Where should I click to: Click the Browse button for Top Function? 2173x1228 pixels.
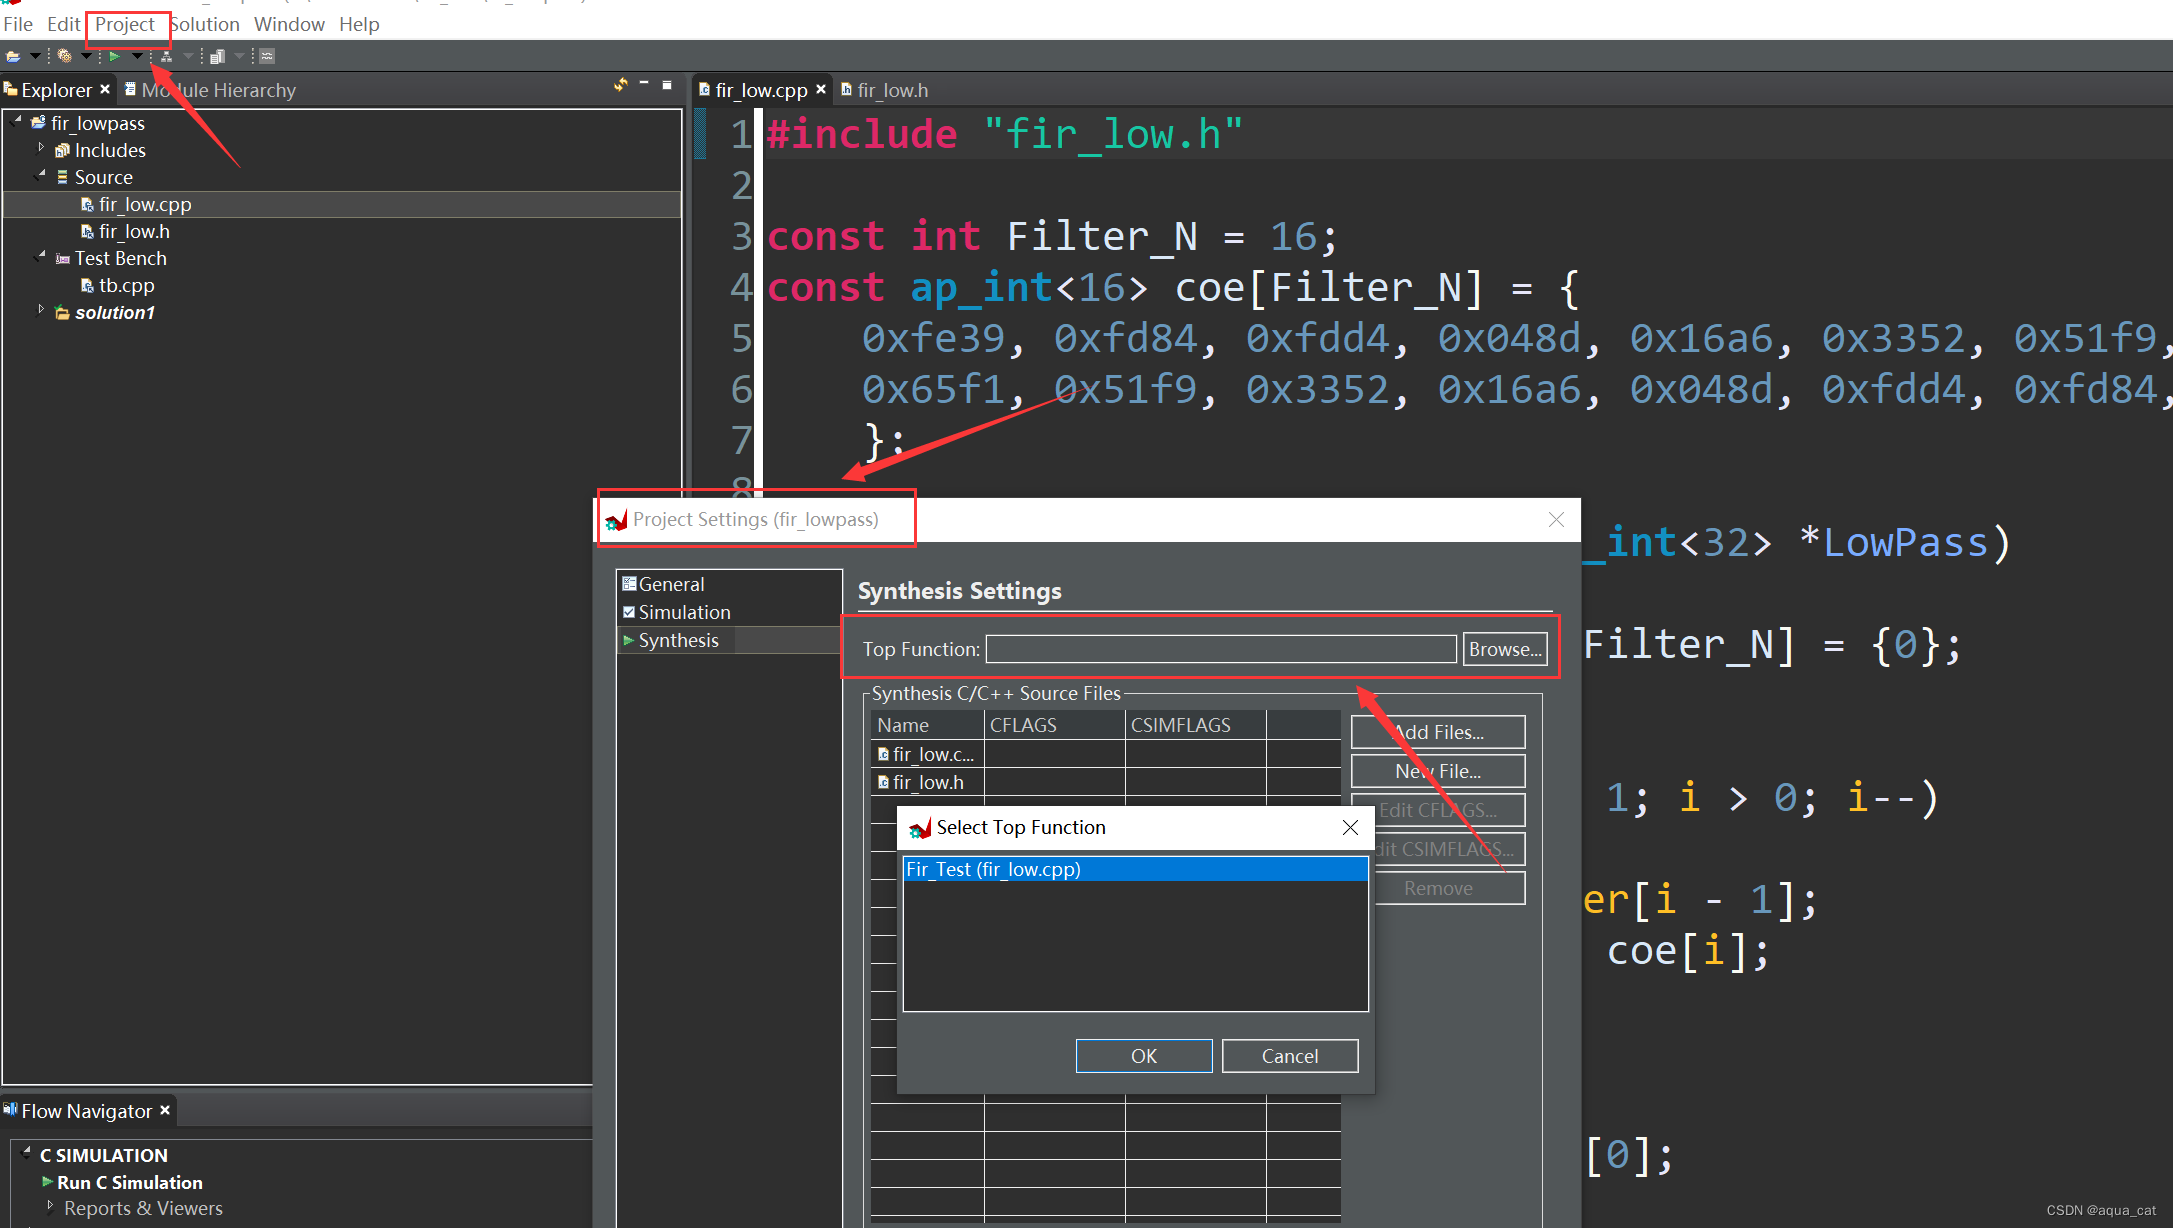coord(1504,649)
